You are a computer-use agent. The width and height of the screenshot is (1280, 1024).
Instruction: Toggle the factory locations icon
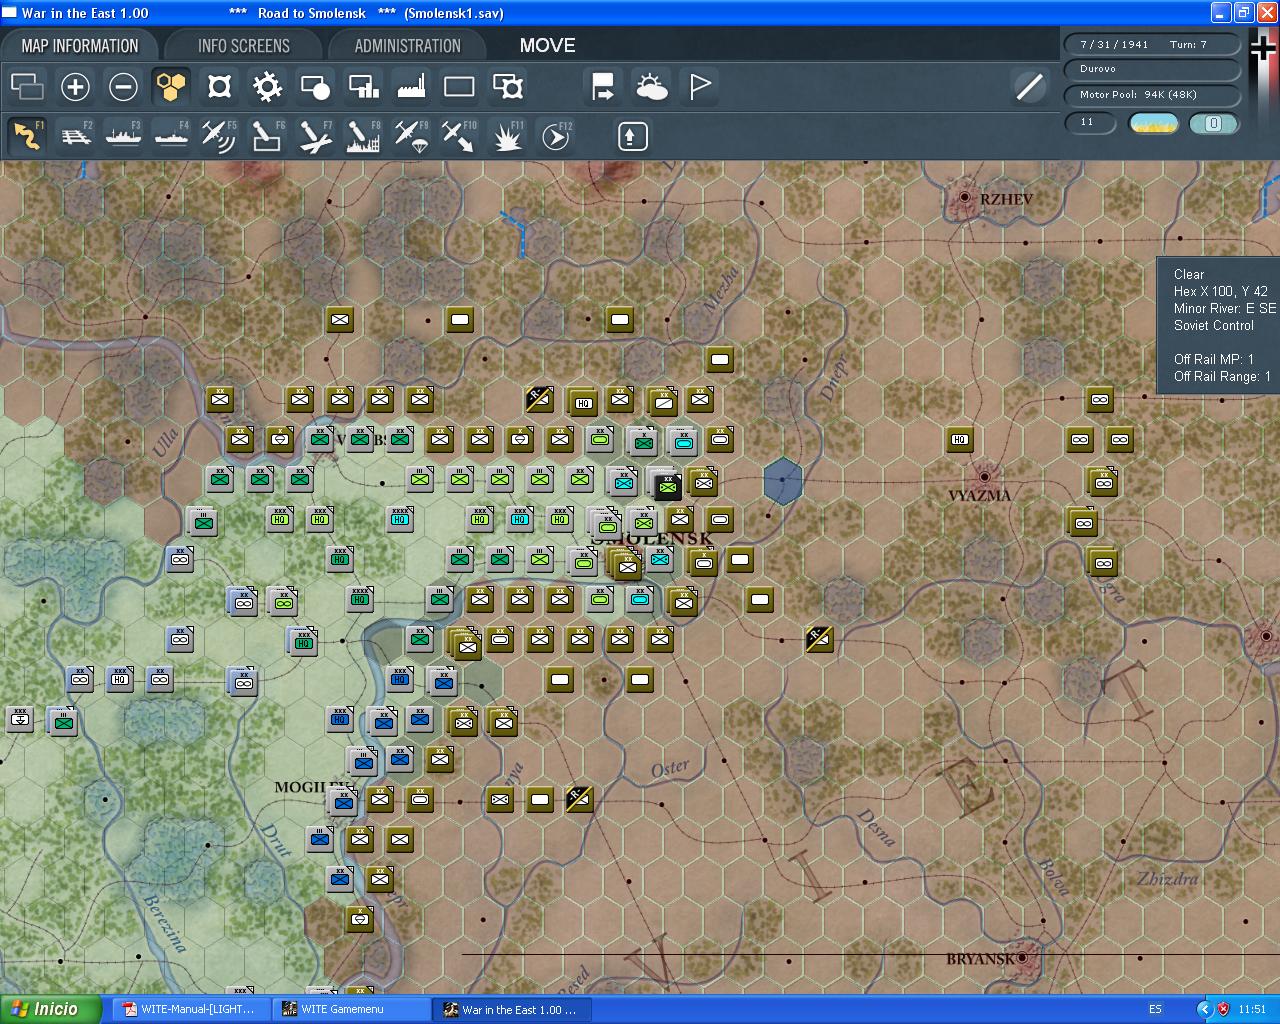[411, 87]
